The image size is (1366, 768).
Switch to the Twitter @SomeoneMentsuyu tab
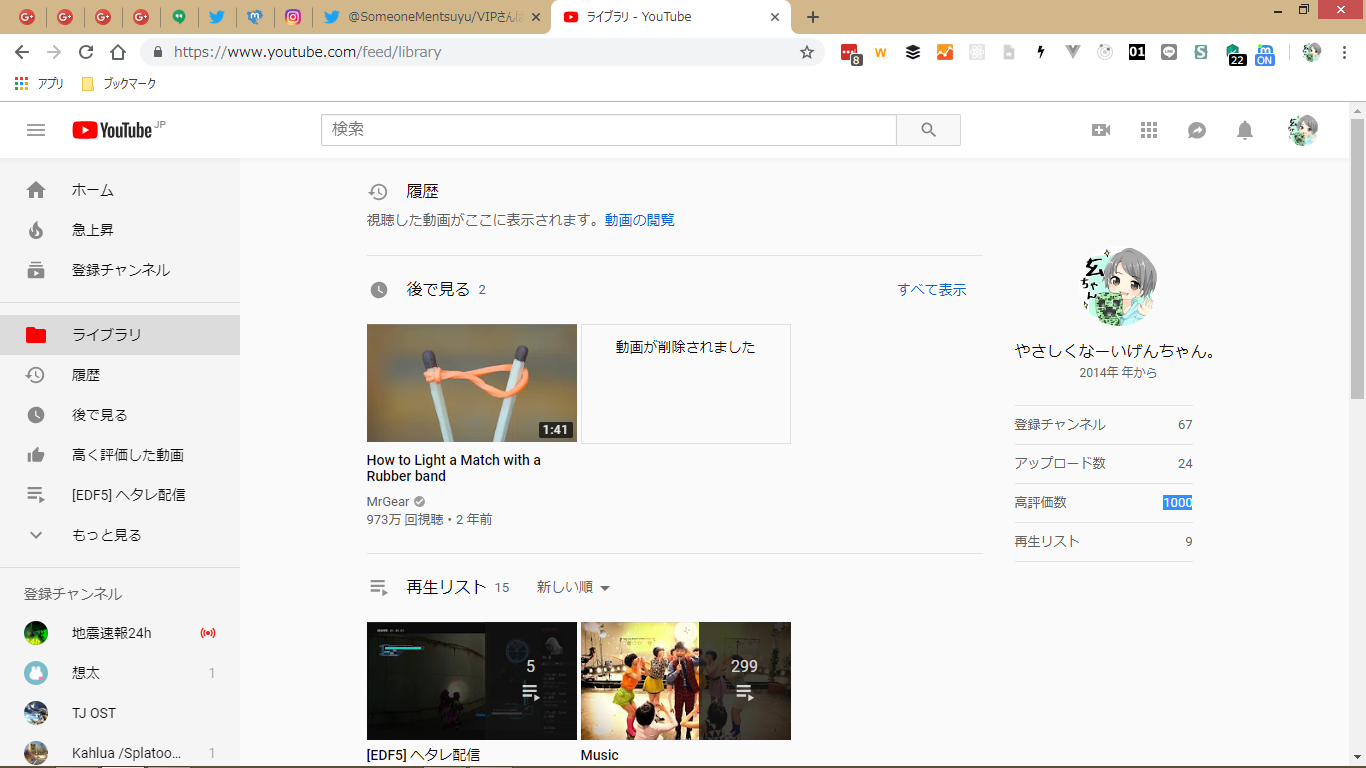pos(432,17)
